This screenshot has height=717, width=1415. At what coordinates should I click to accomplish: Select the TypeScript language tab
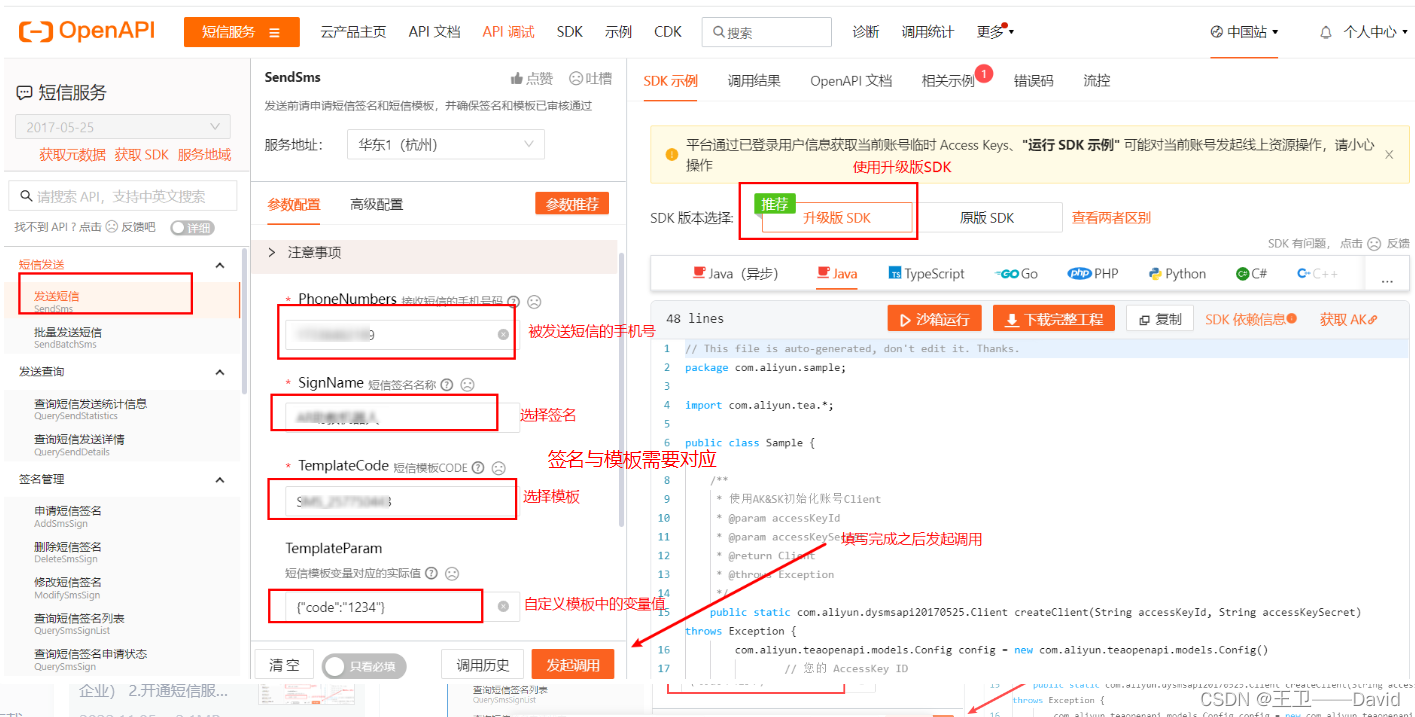pyautogui.click(x=927, y=273)
